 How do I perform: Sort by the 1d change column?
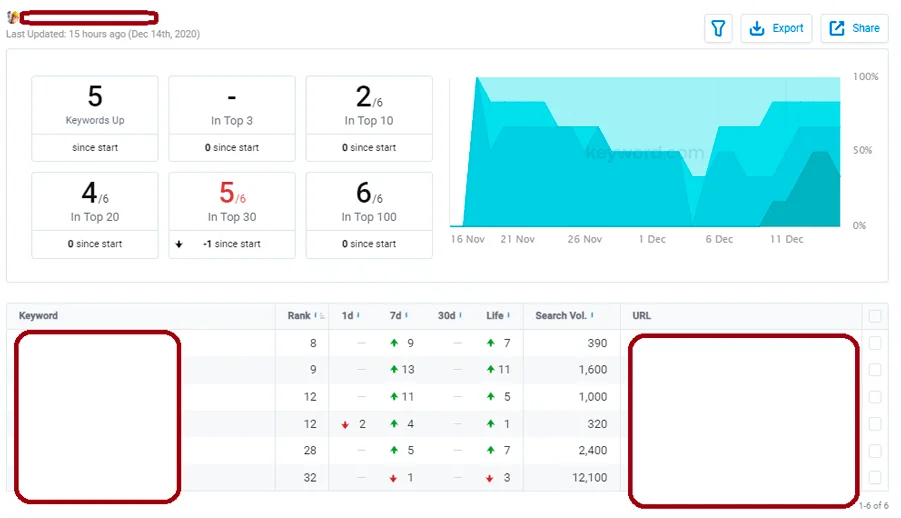348,316
